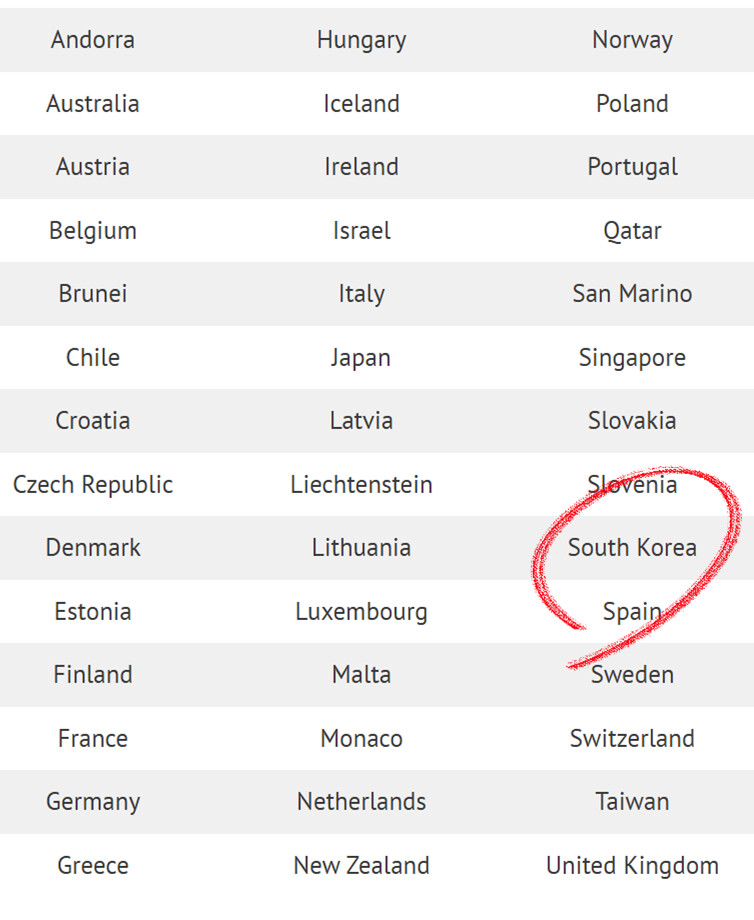Click the Qatar entry
This screenshot has height=920, width=754.
pos(632,231)
